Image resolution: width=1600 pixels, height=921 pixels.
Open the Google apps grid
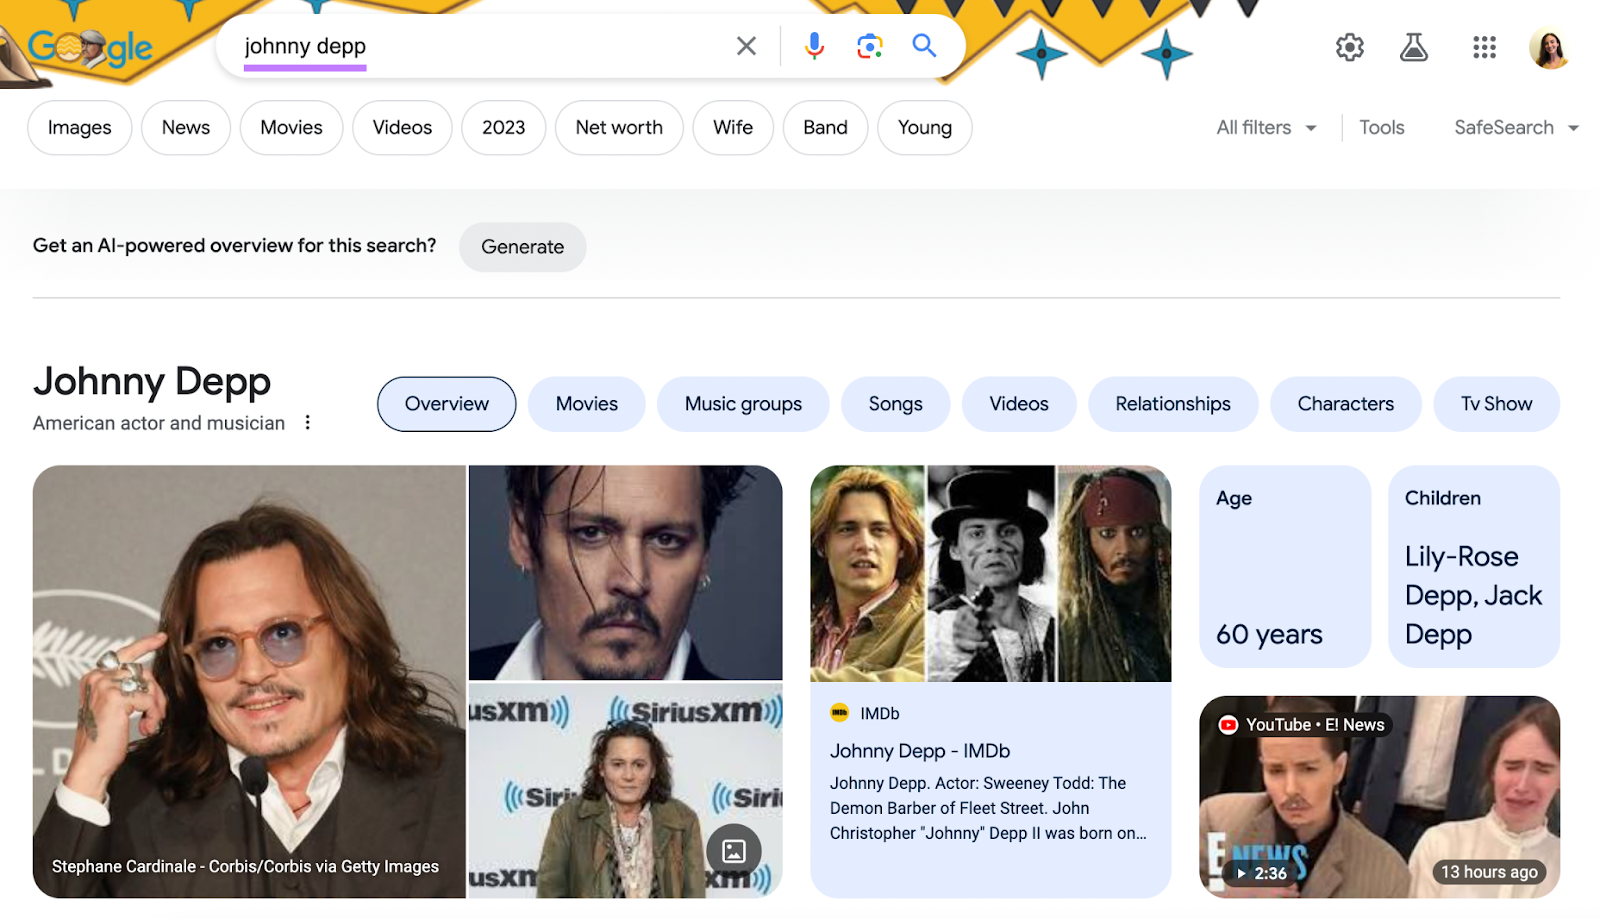pos(1483,47)
